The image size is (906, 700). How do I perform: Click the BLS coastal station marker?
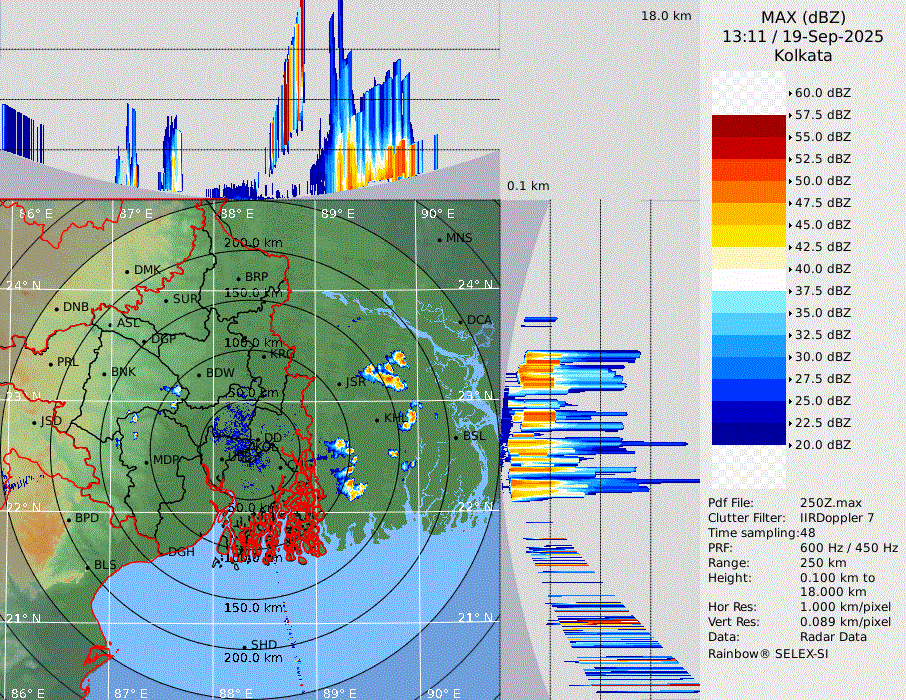(x=88, y=566)
